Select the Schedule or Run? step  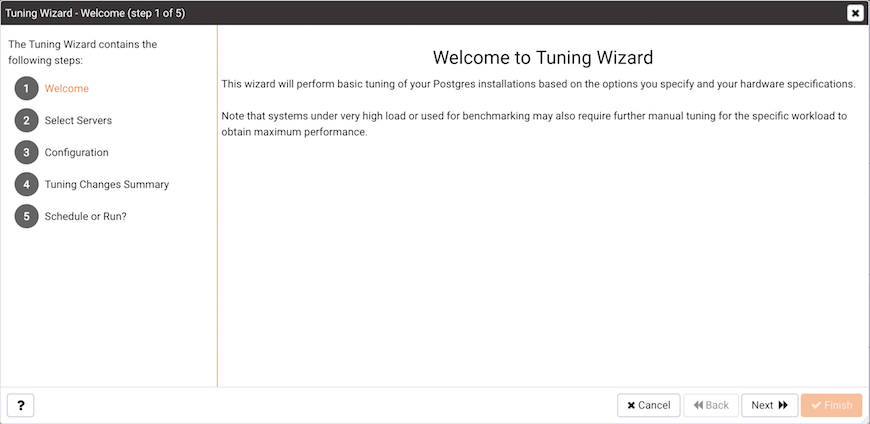pos(85,216)
